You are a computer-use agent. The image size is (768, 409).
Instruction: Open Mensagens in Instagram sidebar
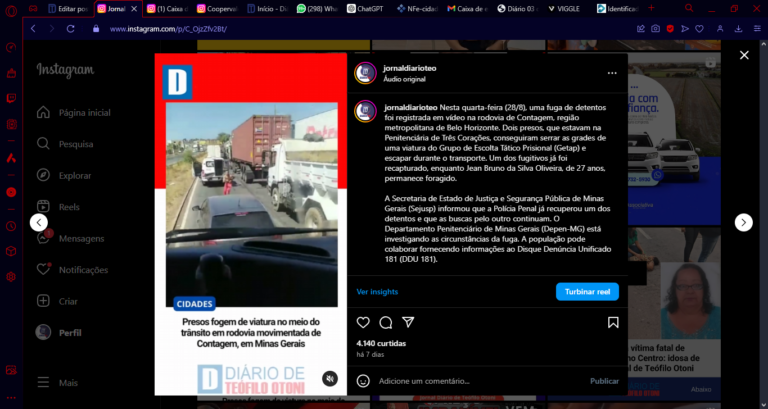tap(71, 239)
